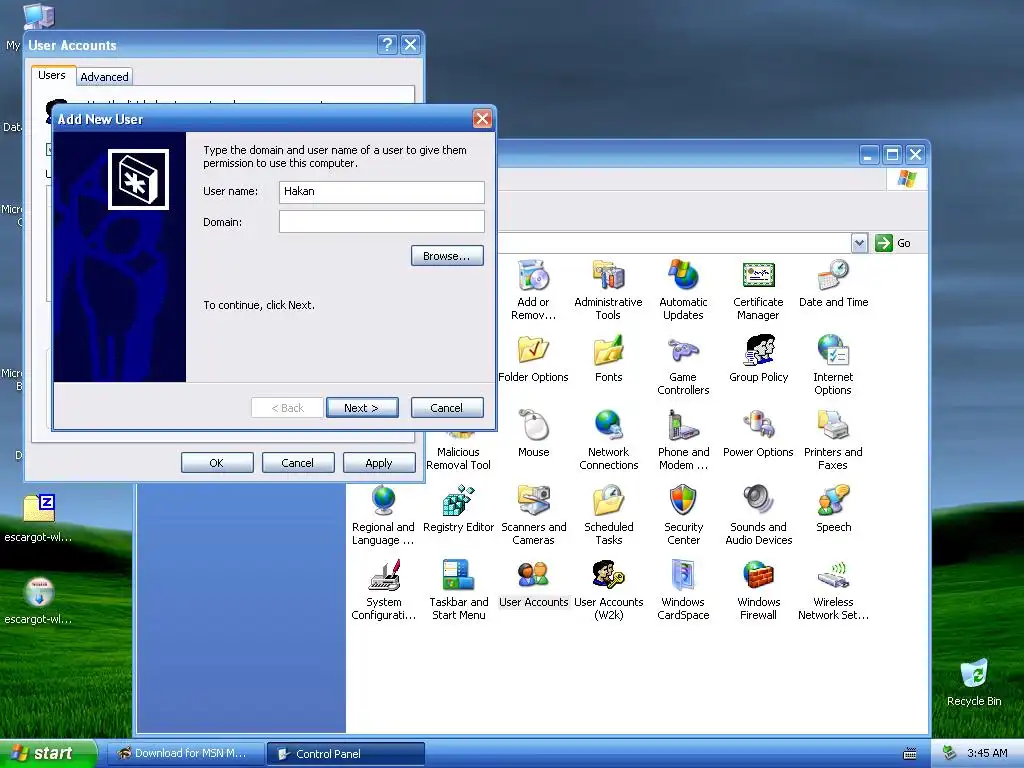The image size is (1024, 768).
Task: Cancel the Add New User wizard
Action: point(447,408)
